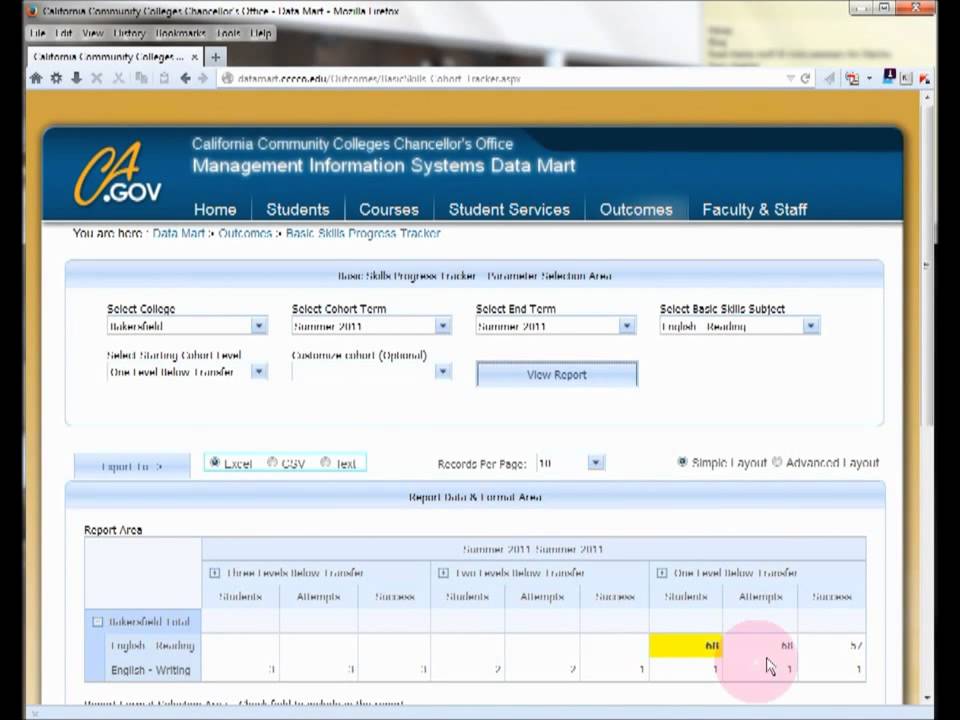Click the yellow highlighted Students cell
Screen dimensions: 960x720
[x=686, y=645]
